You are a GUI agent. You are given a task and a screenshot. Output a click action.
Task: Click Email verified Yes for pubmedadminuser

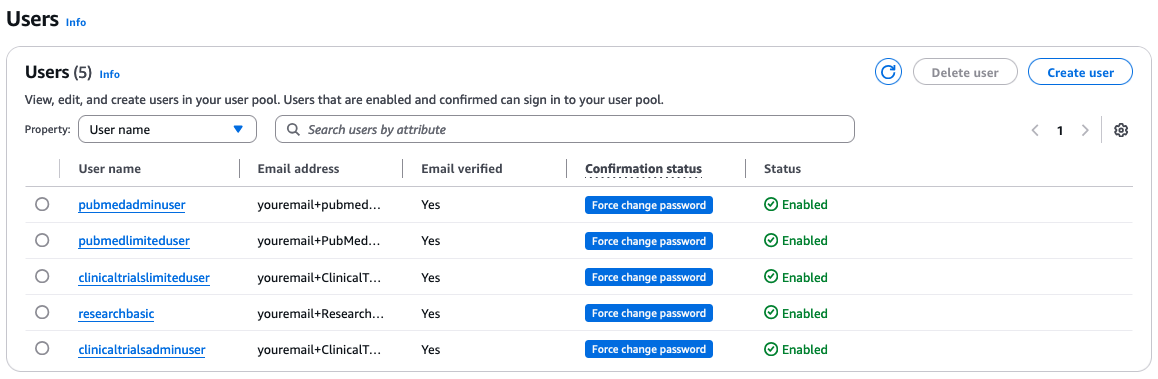point(431,205)
